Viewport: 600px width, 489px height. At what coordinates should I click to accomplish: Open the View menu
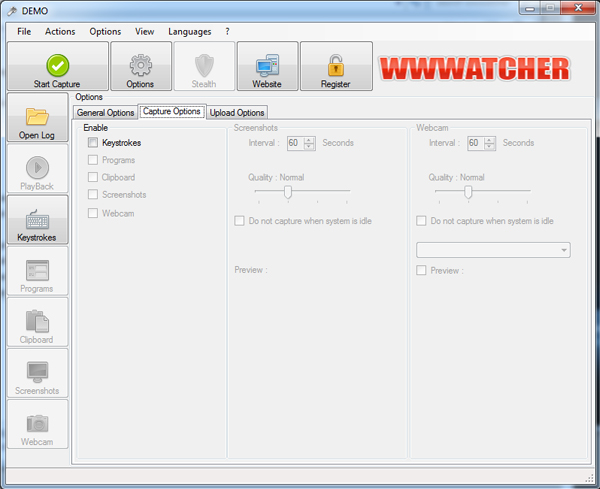click(x=145, y=32)
